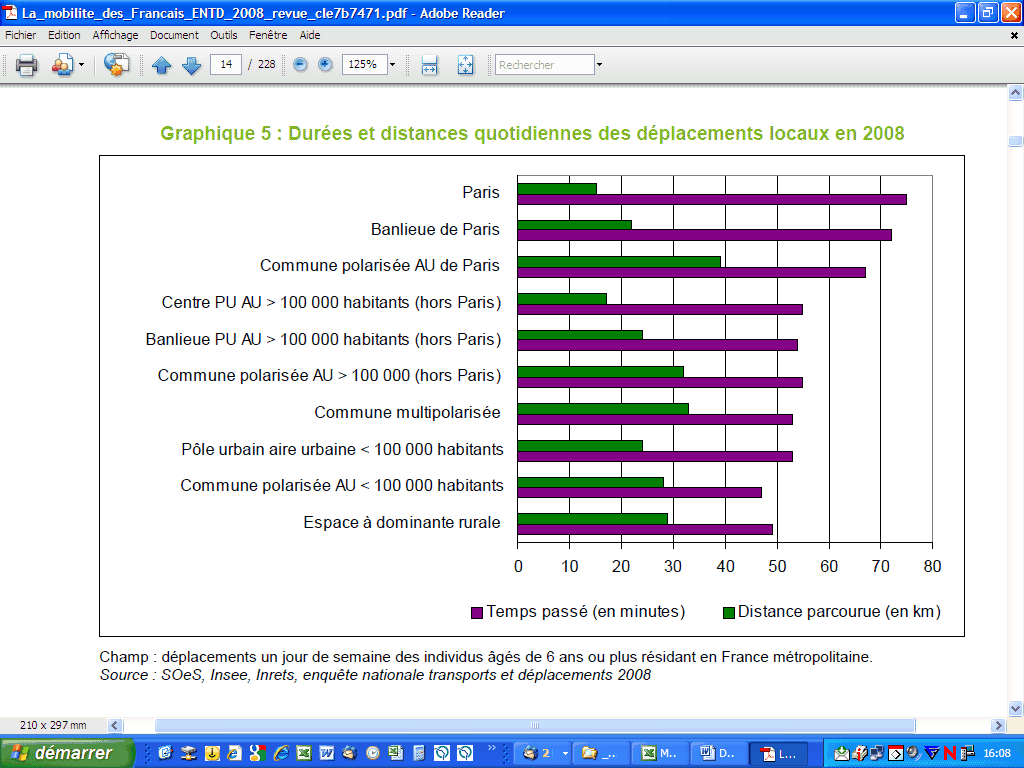Open the Affichage menu
Viewport: 1024px width, 768px height.
click(x=115, y=35)
